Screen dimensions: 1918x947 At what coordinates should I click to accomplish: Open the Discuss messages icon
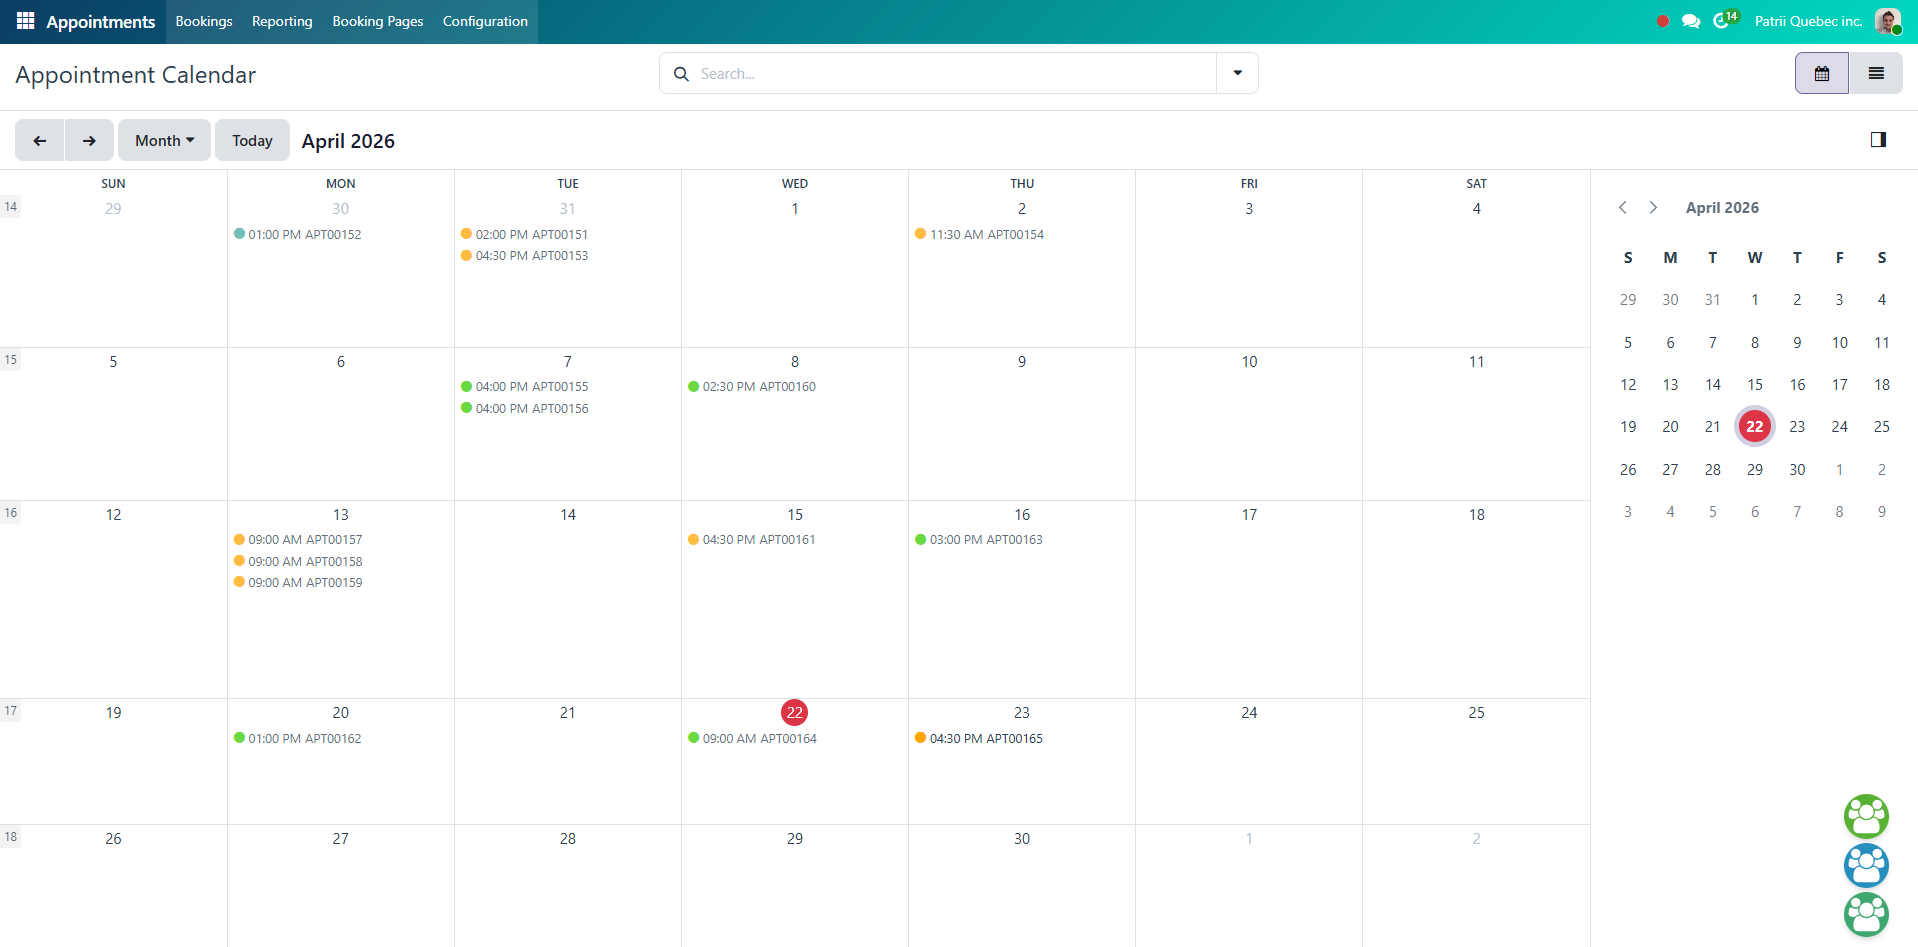1691,20
